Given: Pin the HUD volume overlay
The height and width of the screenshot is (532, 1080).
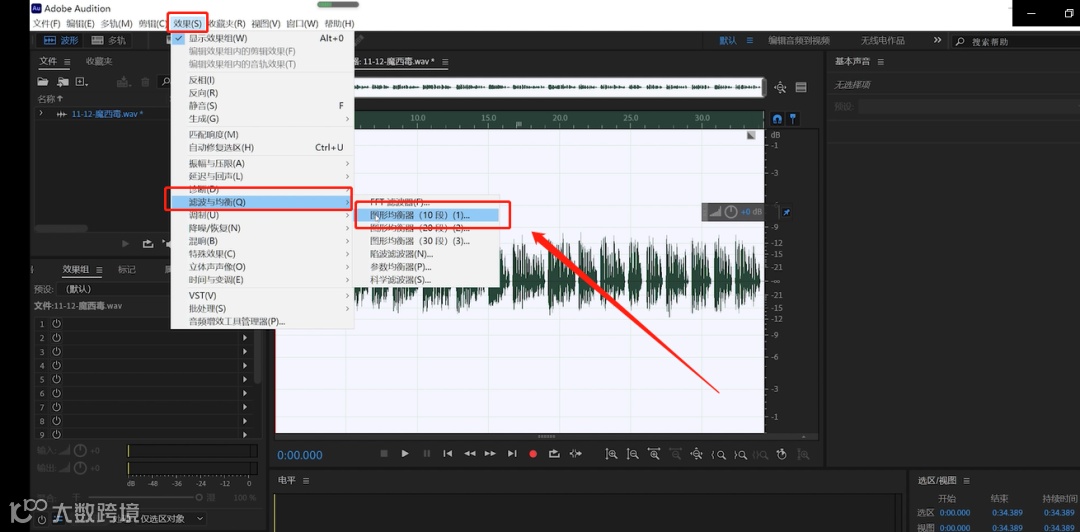Looking at the screenshot, I should [787, 212].
